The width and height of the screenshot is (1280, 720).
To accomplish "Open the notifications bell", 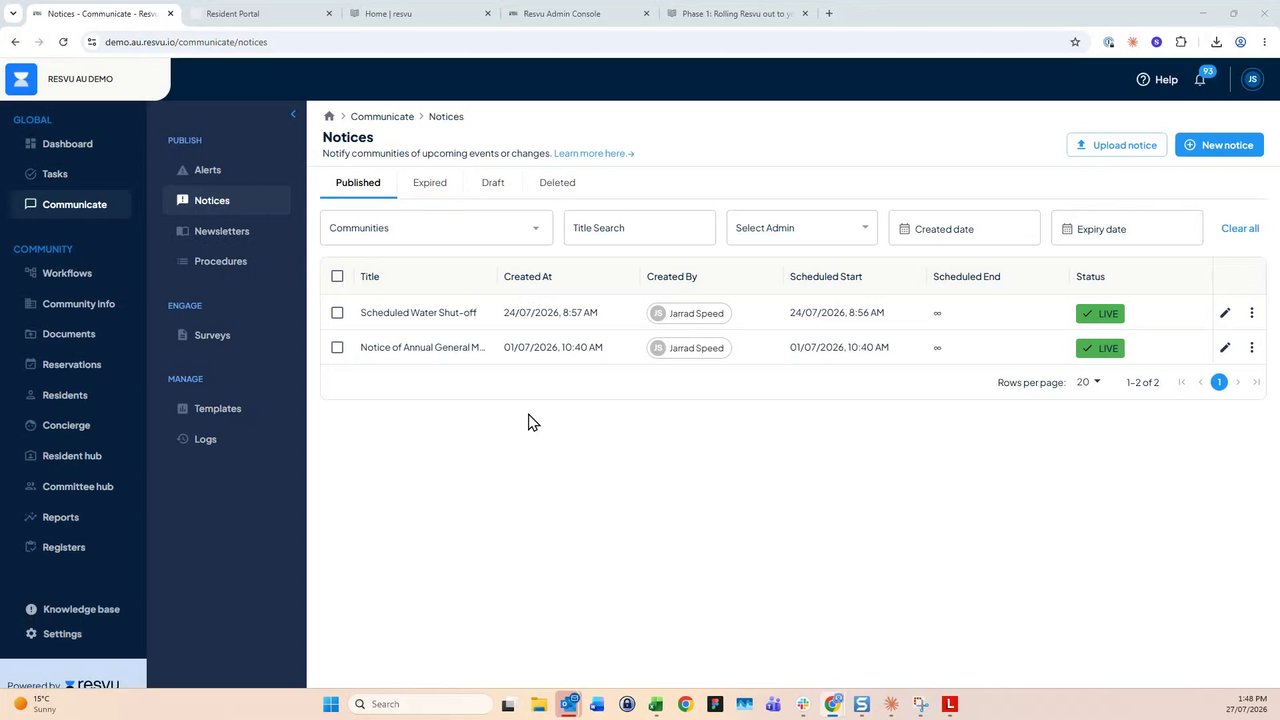I will [x=1200, y=79].
